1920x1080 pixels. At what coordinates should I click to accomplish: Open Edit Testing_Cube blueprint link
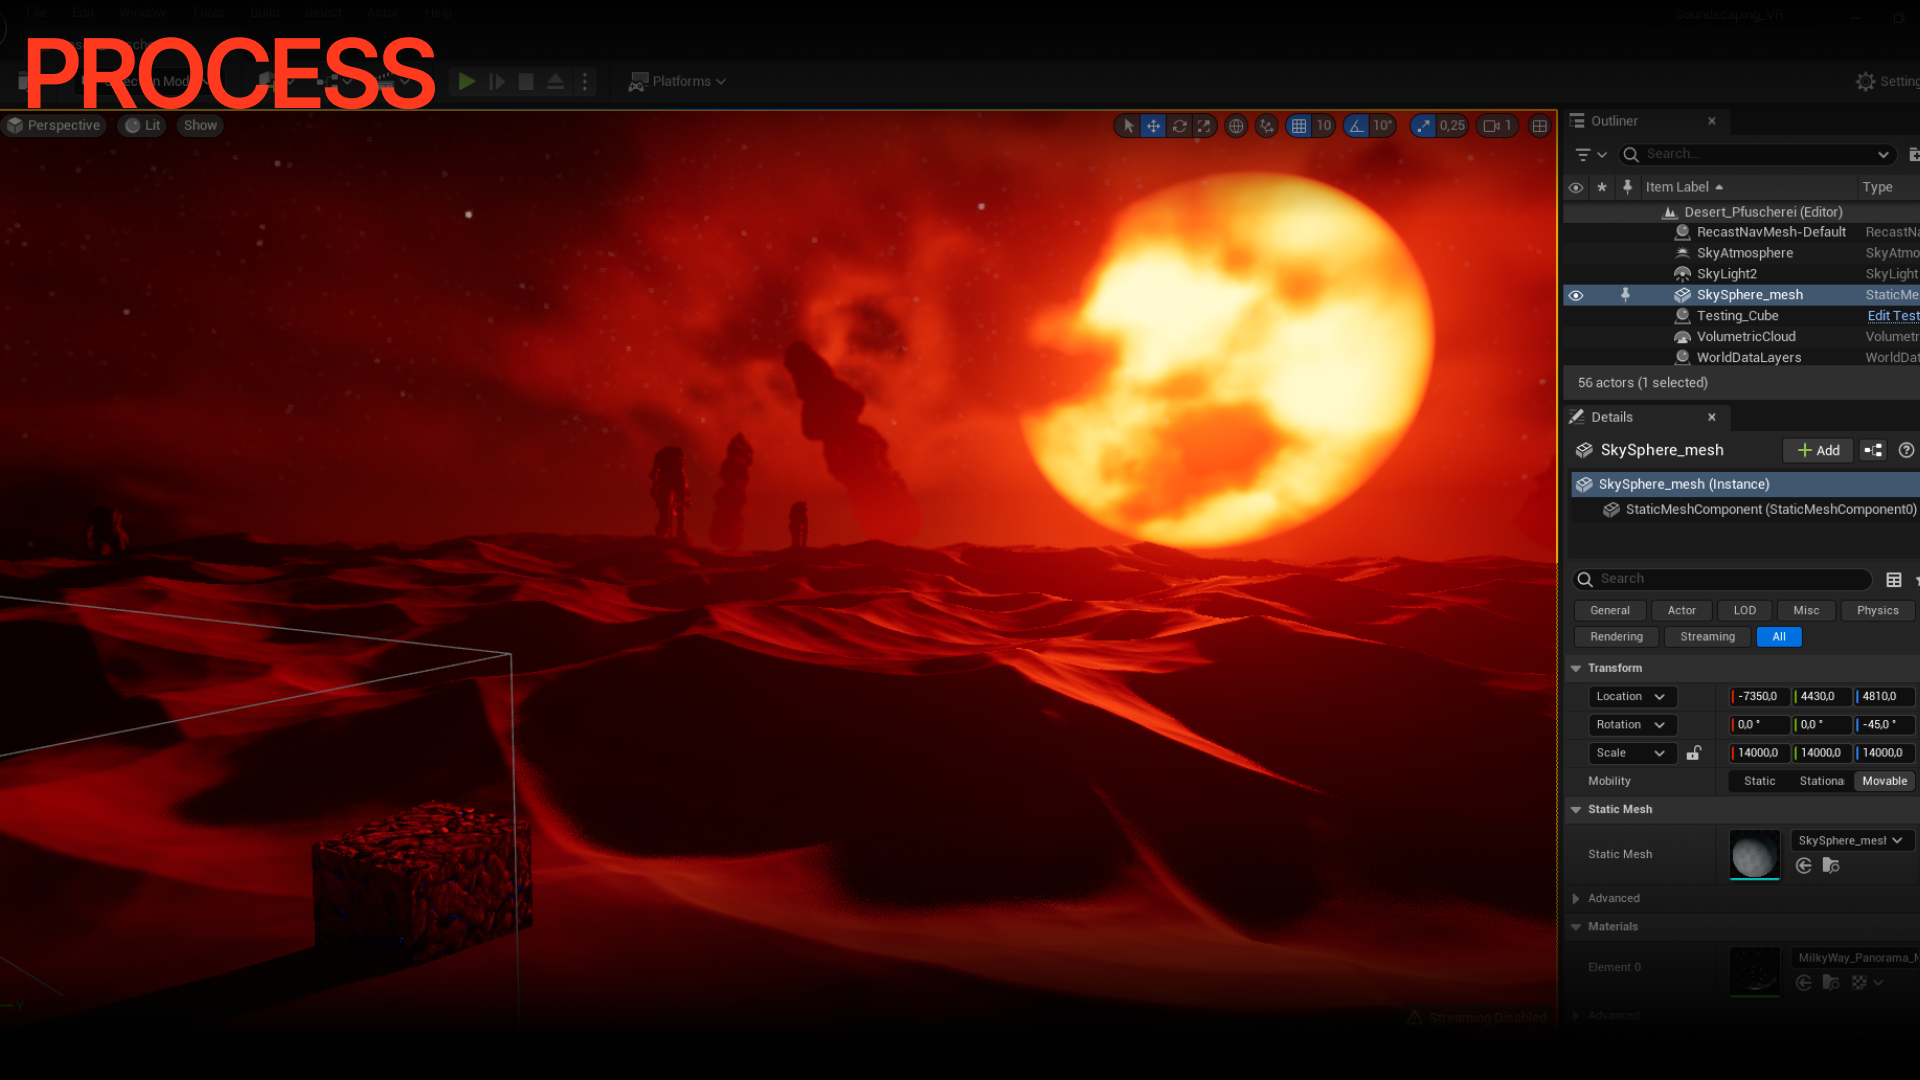point(1893,316)
